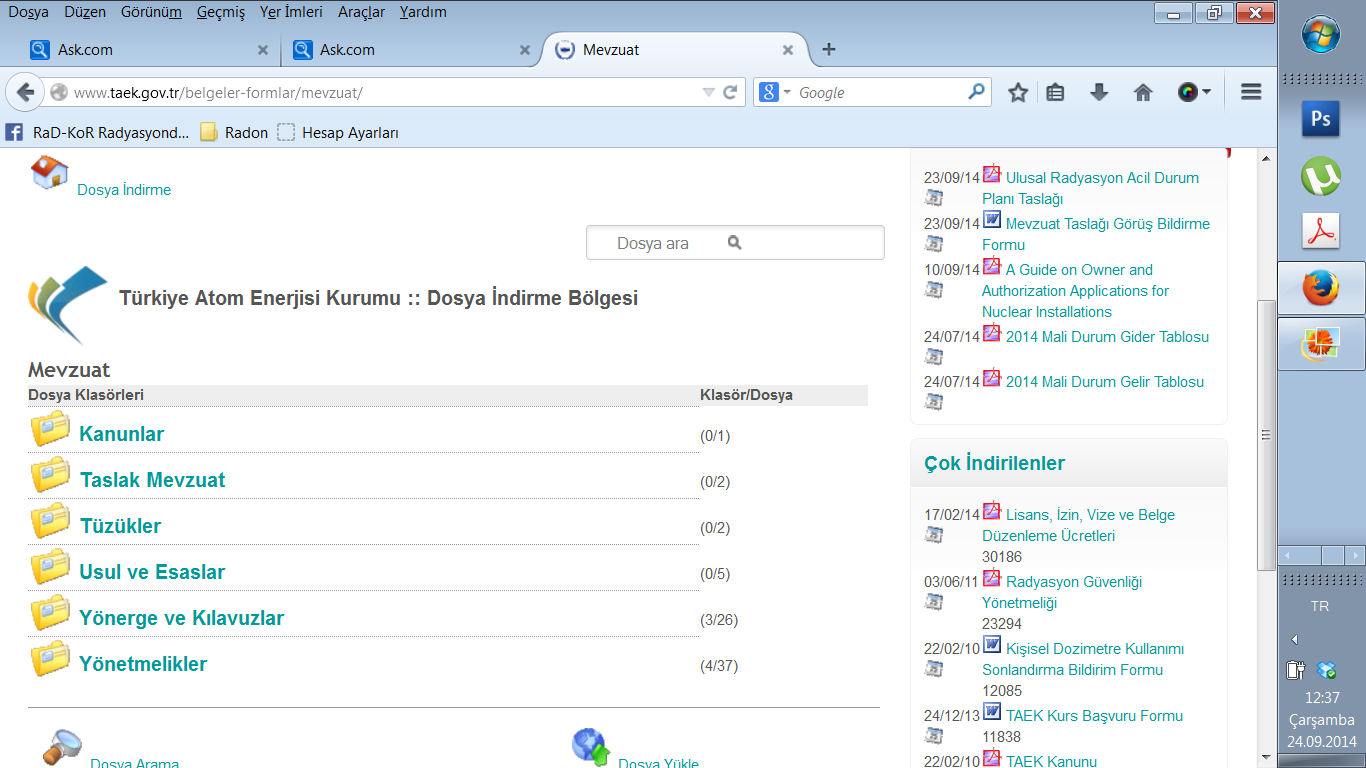Open the Kanunlar folder icon
Viewport: 1366px width, 768px height.
click(x=50, y=429)
